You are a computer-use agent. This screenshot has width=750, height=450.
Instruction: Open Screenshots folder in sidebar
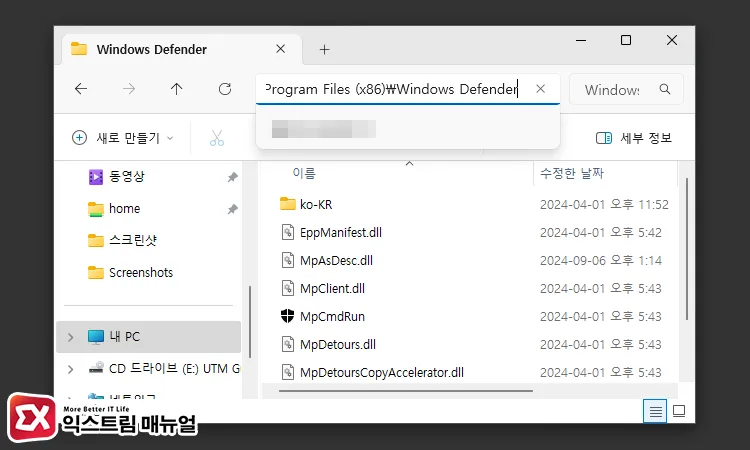pyautogui.click(x=141, y=273)
